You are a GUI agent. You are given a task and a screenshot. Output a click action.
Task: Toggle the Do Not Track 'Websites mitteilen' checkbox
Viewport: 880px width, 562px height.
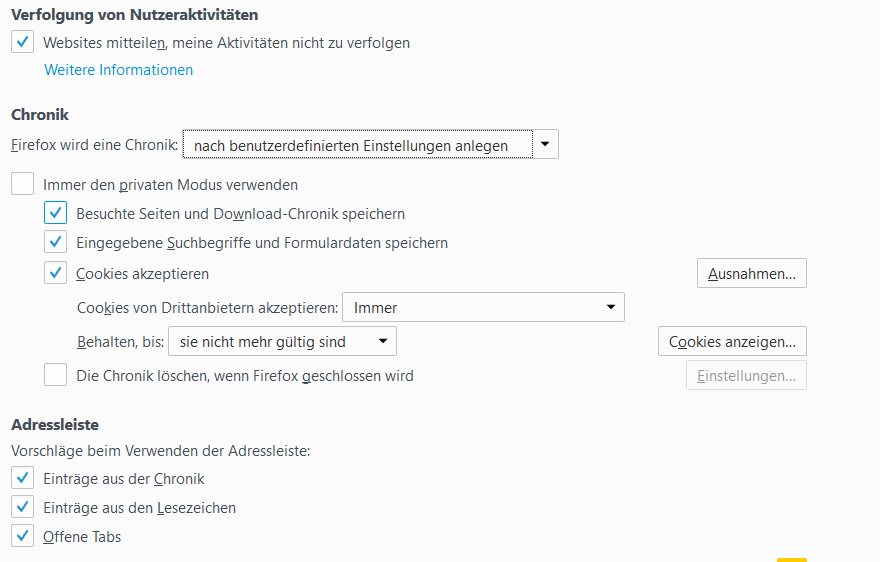pos(22,43)
